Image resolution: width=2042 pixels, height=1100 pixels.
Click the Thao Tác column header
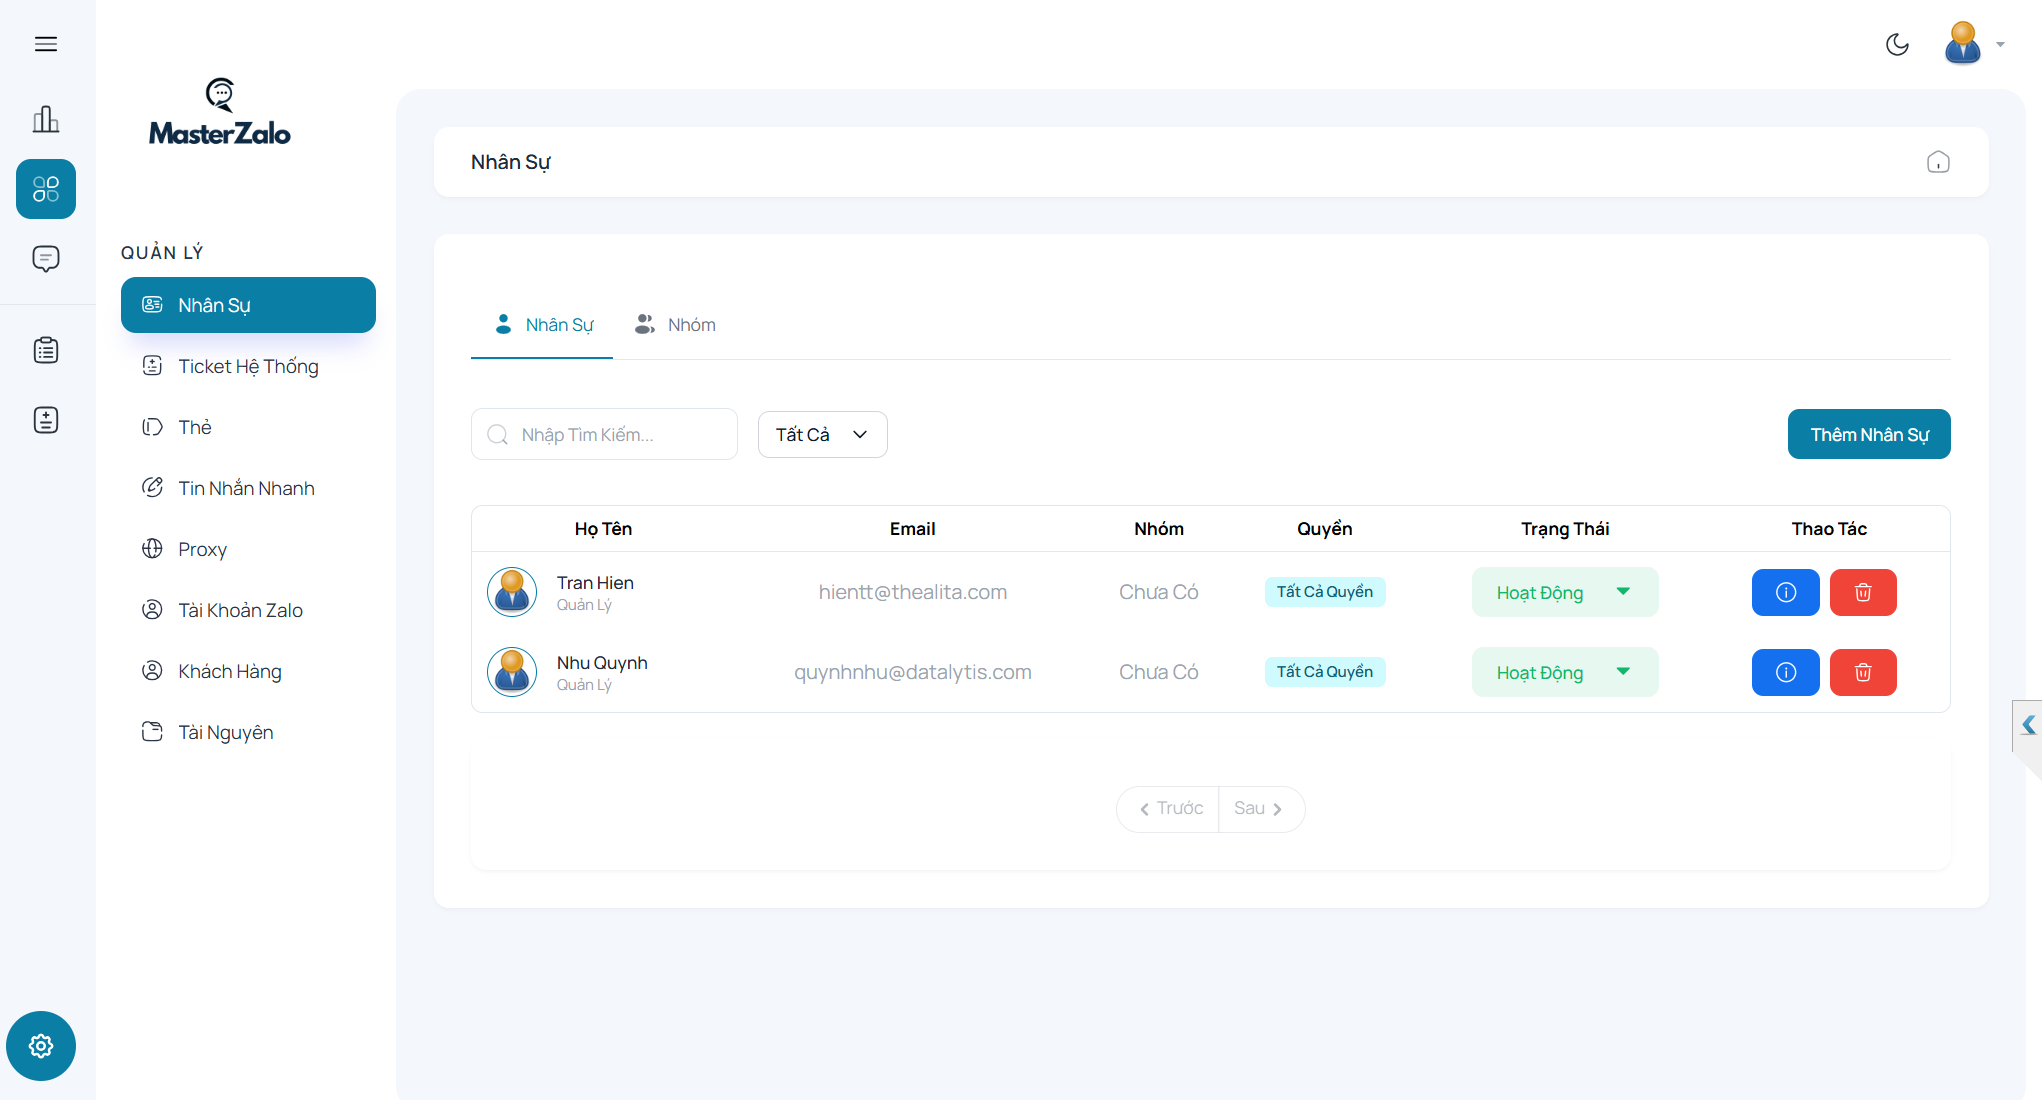(x=1829, y=529)
